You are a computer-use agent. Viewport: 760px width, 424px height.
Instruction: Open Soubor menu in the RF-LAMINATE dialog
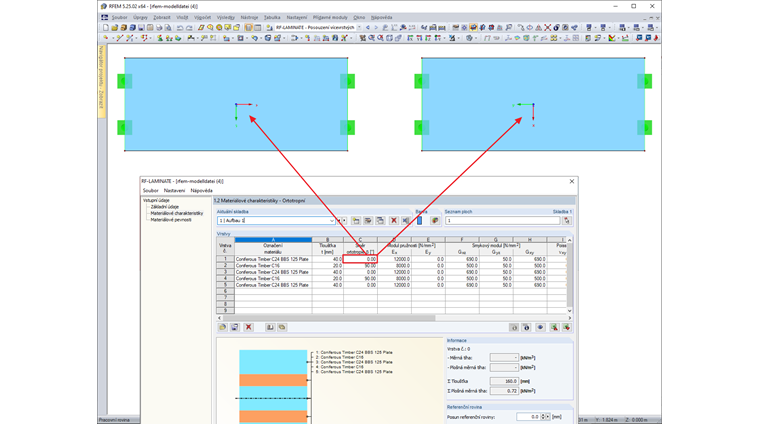151,190
